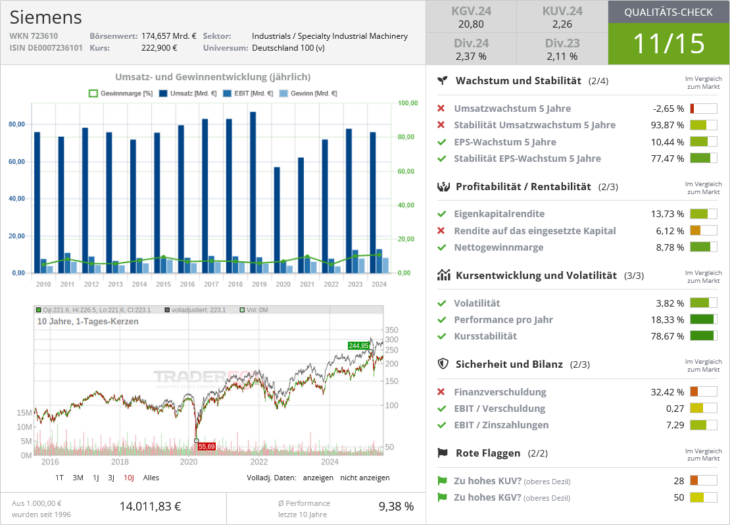Image resolution: width=730 pixels, height=525 pixels.
Task: Click Umsatzwachstum 5 Jahre market comparison bar
Action: (703, 108)
